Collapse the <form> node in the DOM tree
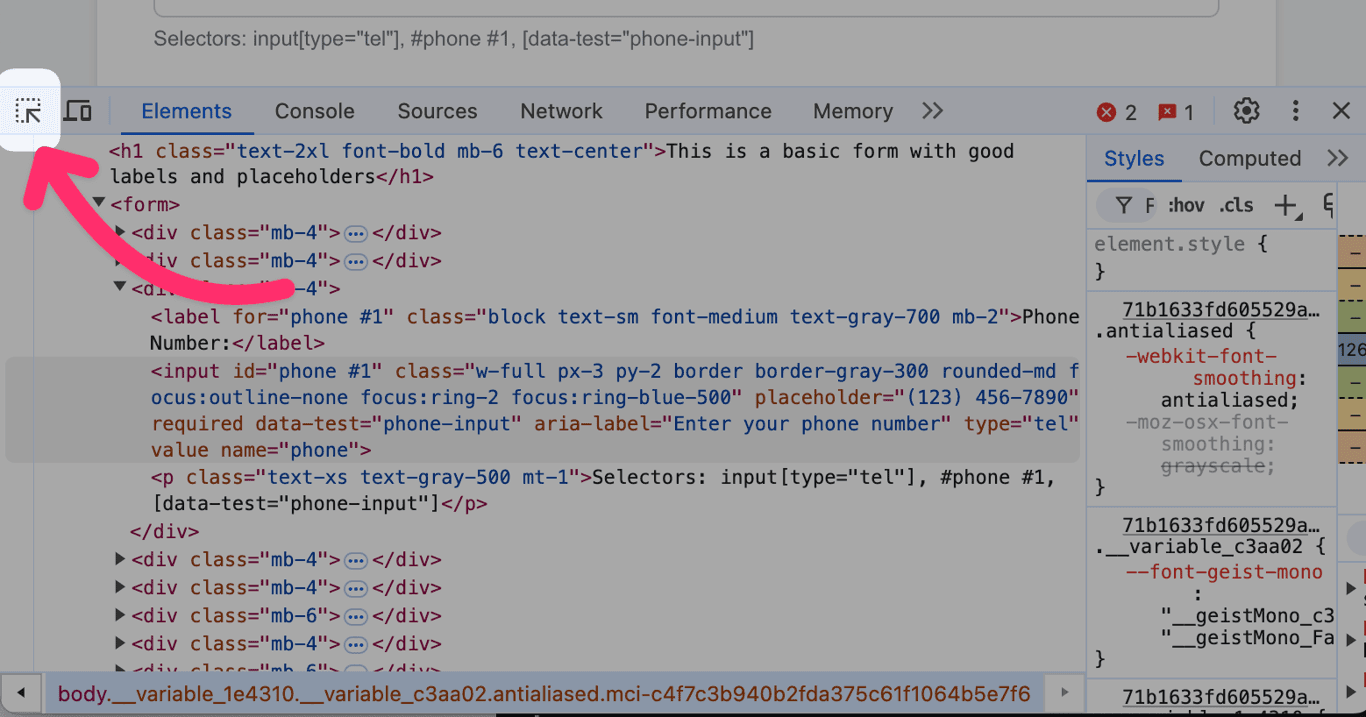Image resolution: width=1366 pixels, height=717 pixels. (100, 204)
